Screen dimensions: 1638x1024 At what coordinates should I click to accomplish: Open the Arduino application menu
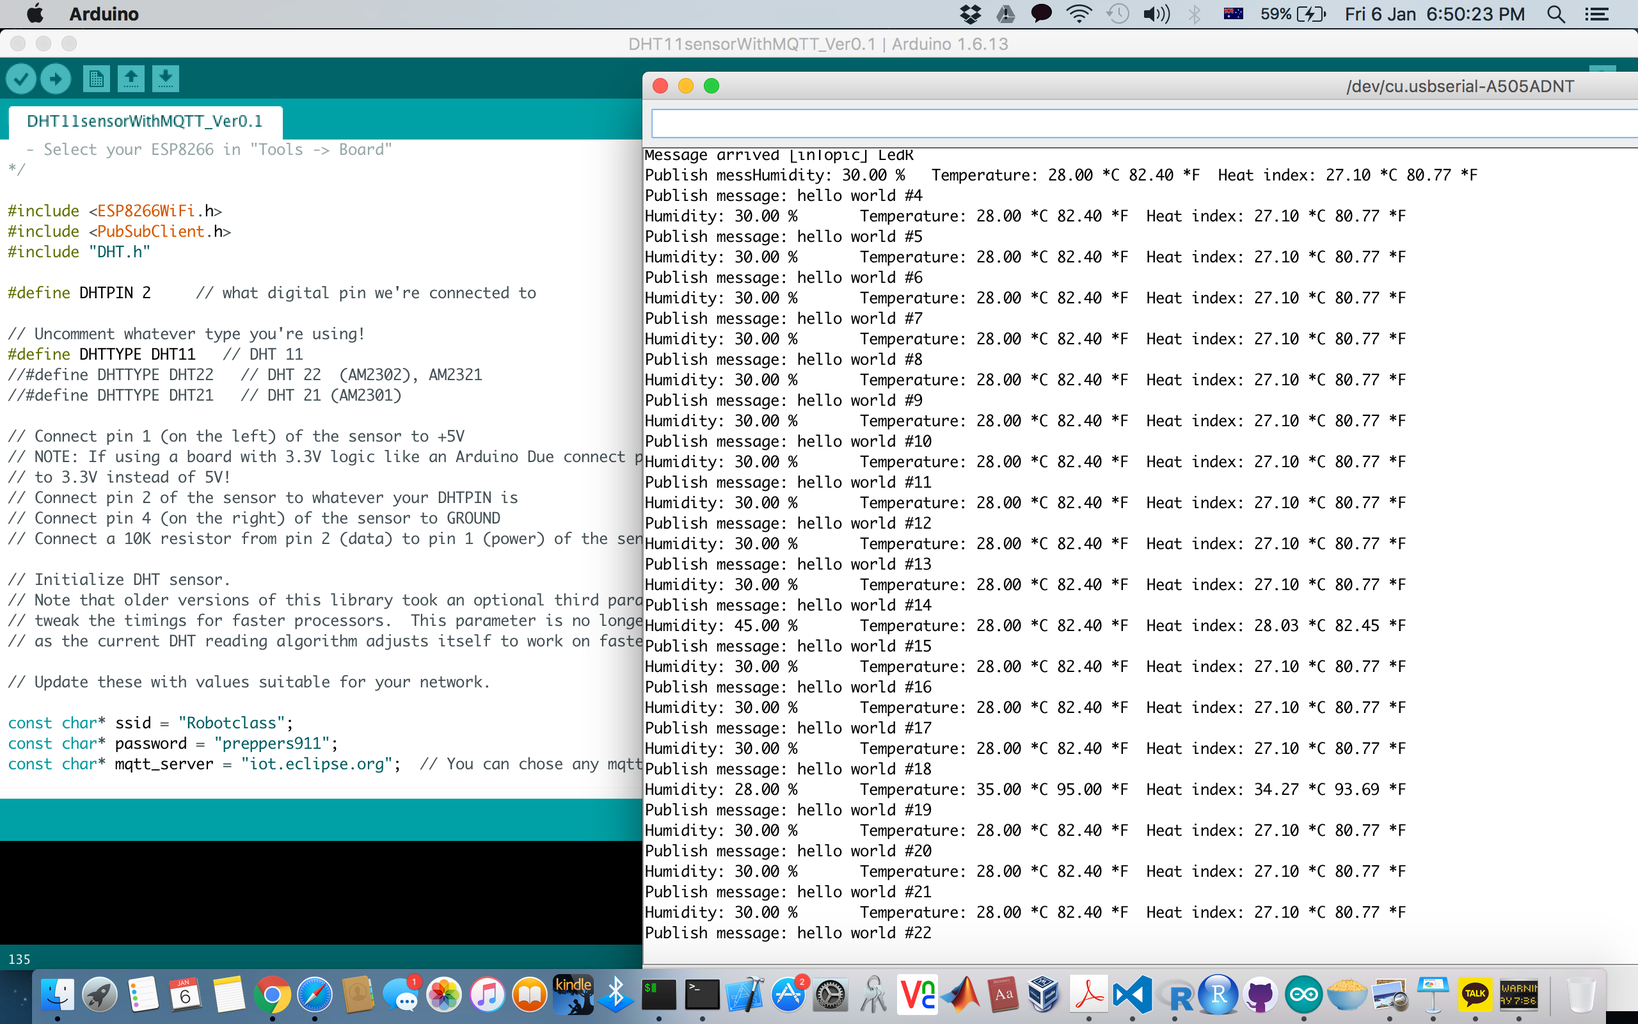(104, 14)
